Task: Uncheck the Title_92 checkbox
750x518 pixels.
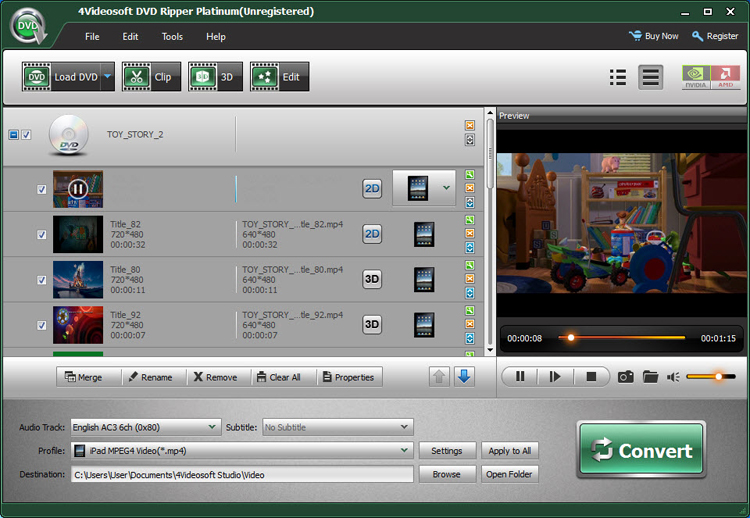Action: pyautogui.click(x=42, y=325)
